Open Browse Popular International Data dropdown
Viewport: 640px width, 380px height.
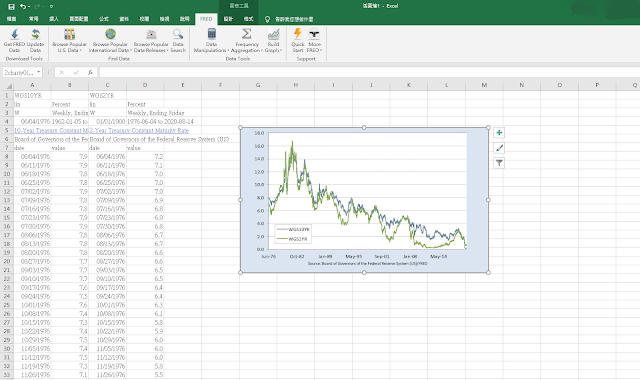click(x=110, y=40)
